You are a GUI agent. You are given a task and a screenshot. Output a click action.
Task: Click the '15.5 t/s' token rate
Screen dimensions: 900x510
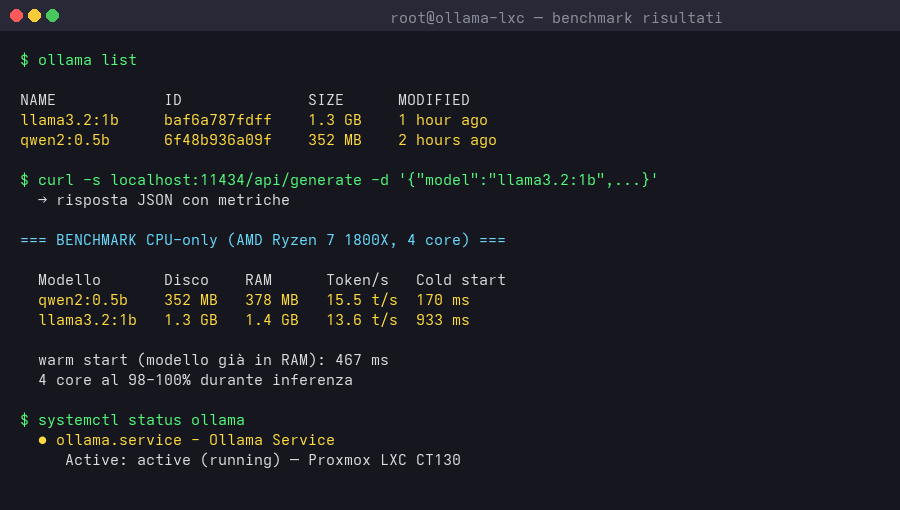362,300
